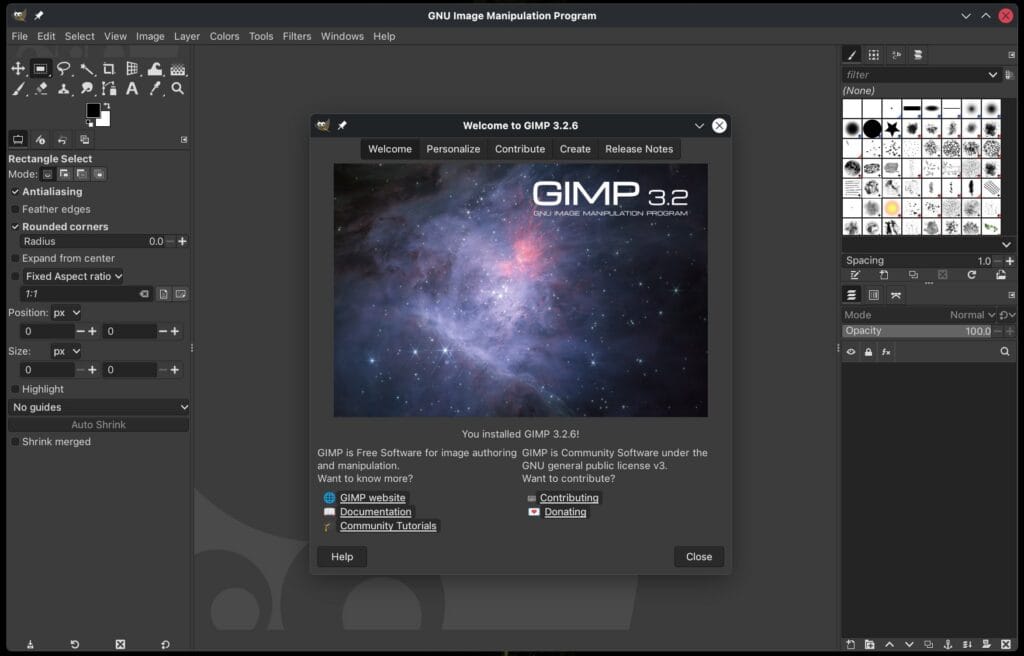
Task: Open the Size unit px dropdown
Action: tap(66, 352)
